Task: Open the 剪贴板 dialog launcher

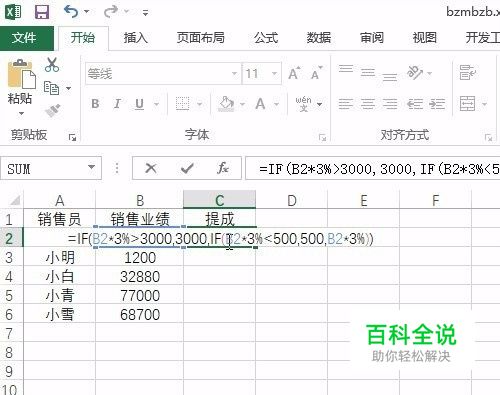Action: pyautogui.click(x=72, y=137)
